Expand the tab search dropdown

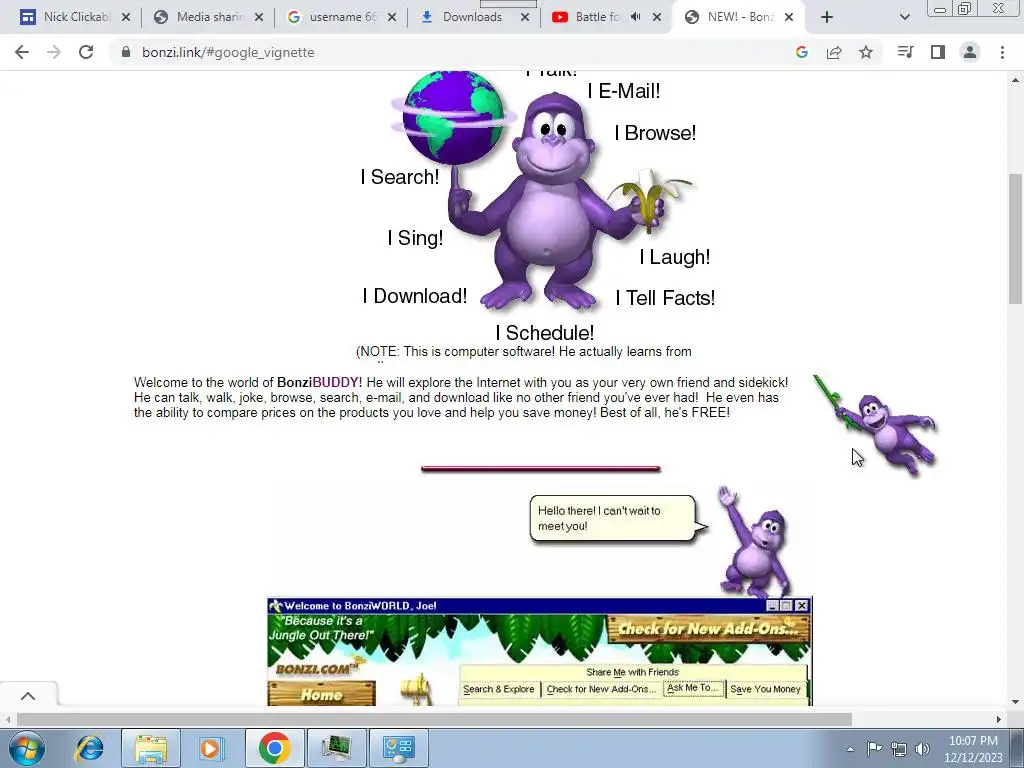(x=904, y=18)
